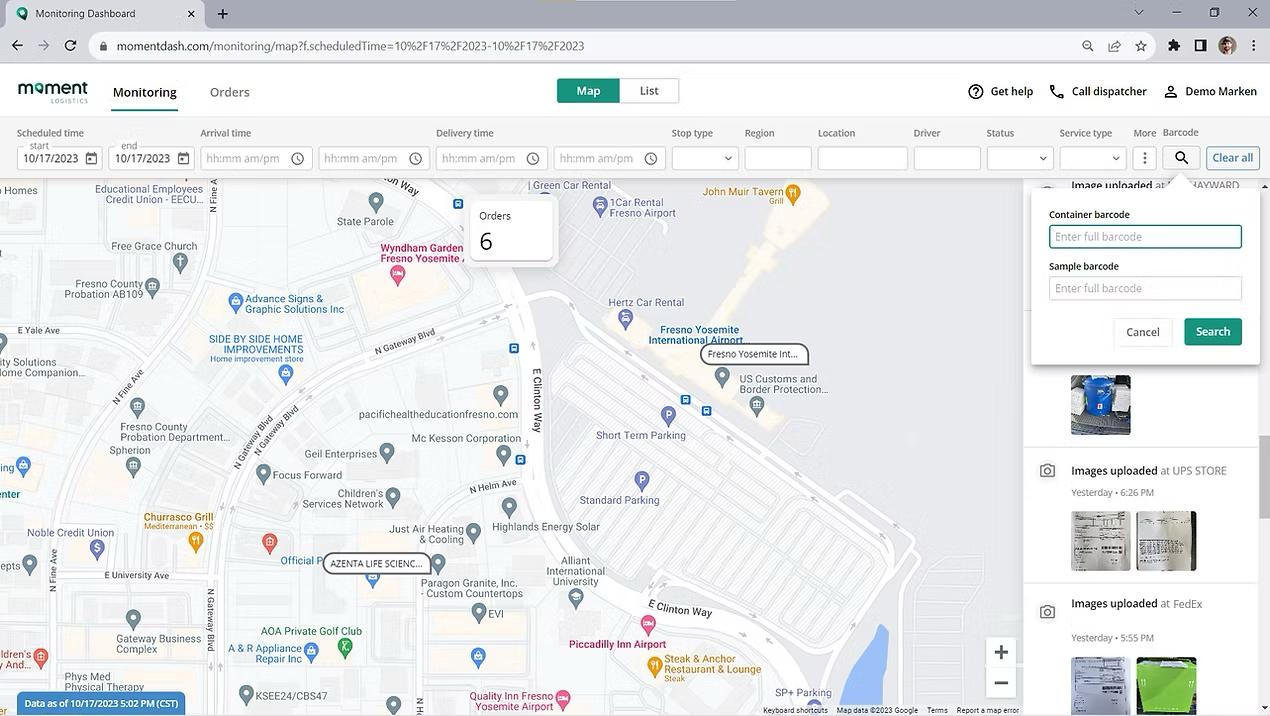1270x716 pixels.
Task: Open the blue container image thumbnail
Action: pyautogui.click(x=1100, y=405)
